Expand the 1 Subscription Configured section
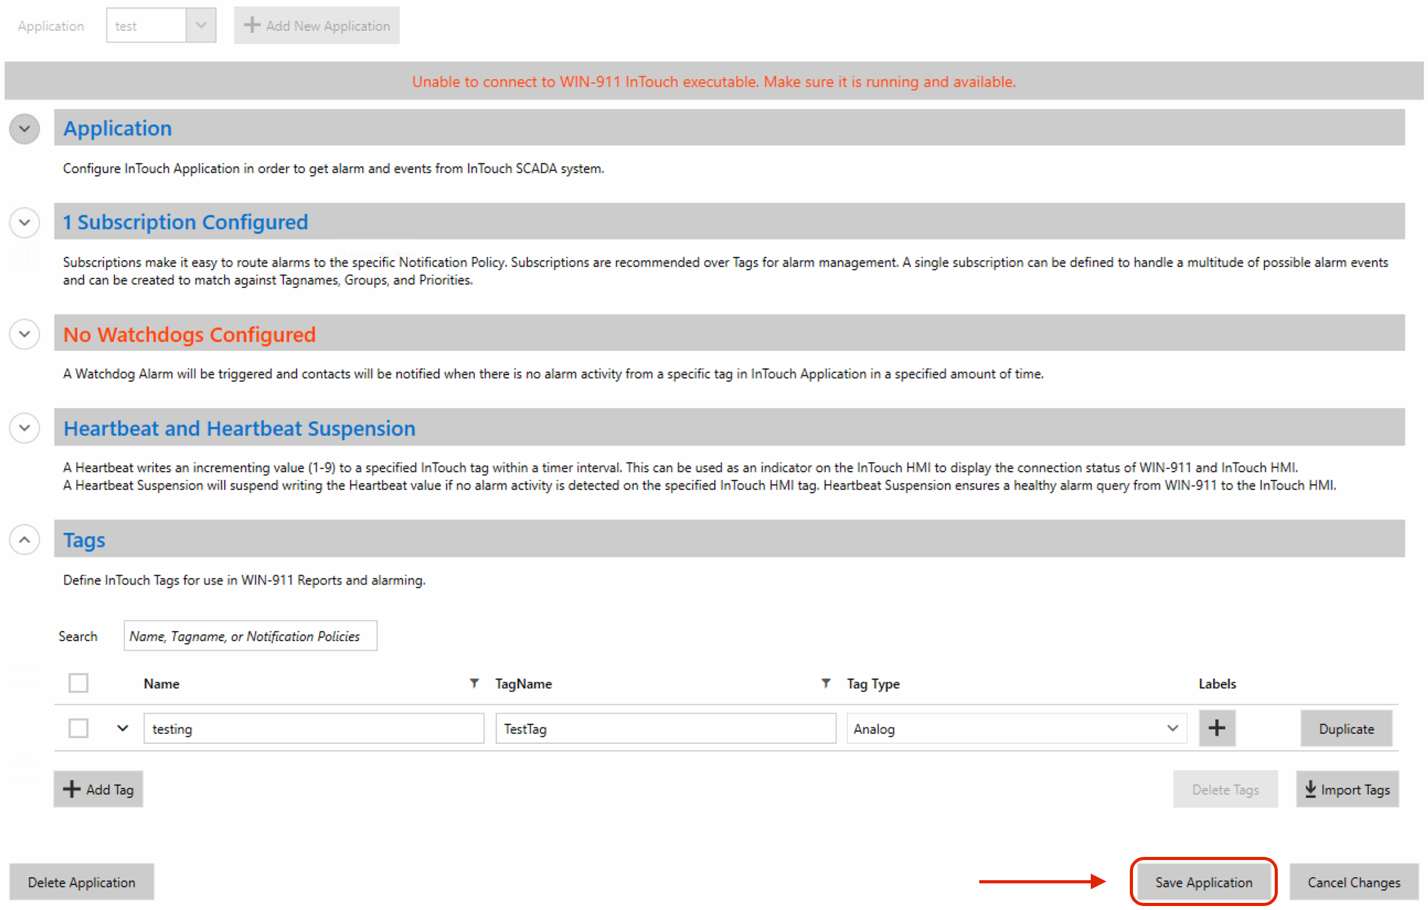This screenshot has width=1428, height=910. (24, 222)
